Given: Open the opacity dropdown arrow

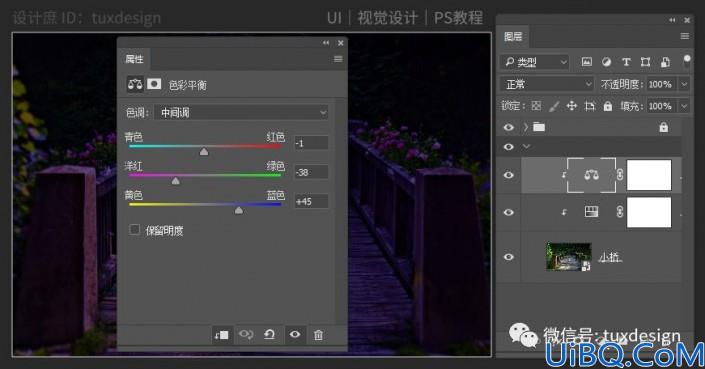Looking at the screenshot, I should pyautogui.click(x=684, y=84).
